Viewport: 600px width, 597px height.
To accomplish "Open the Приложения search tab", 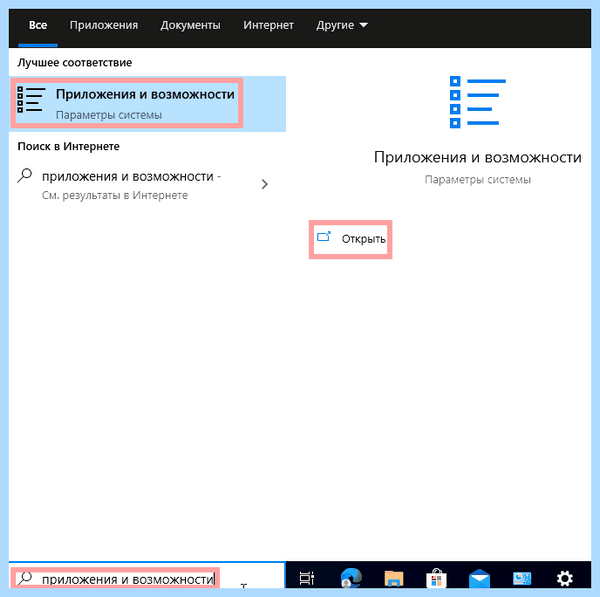I will (x=104, y=25).
